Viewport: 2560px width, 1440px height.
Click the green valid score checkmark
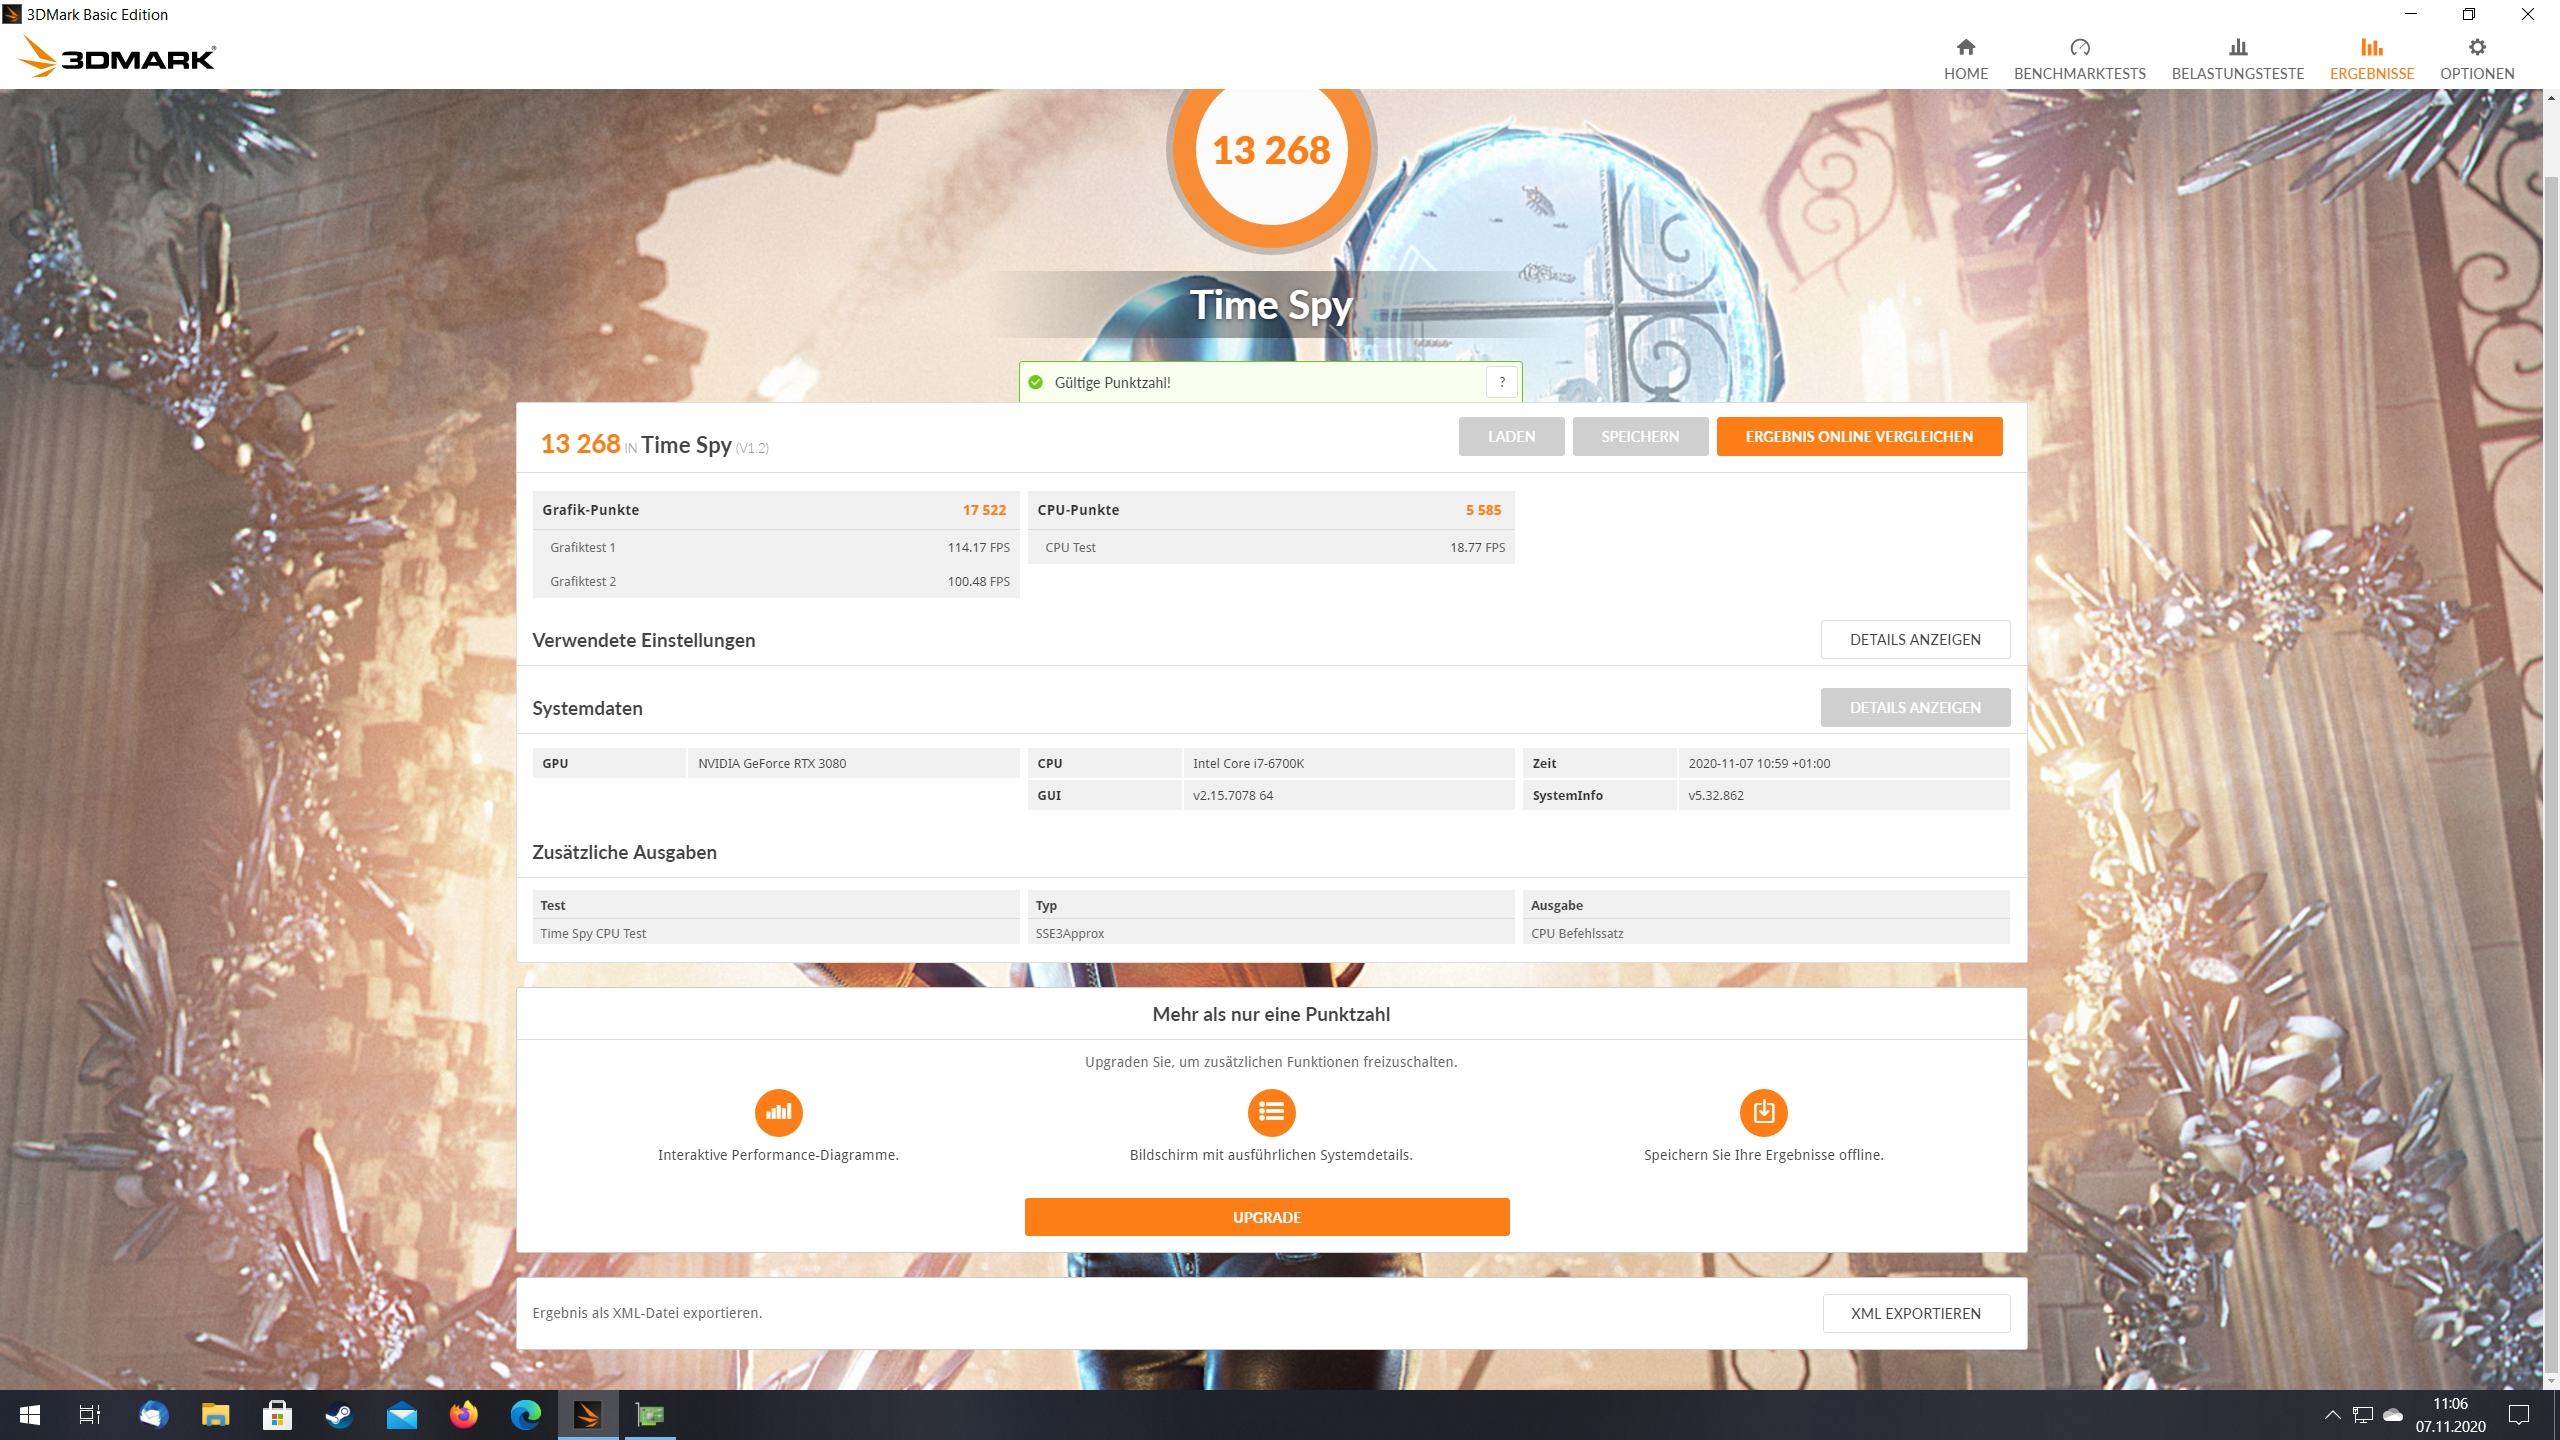[x=1035, y=382]
